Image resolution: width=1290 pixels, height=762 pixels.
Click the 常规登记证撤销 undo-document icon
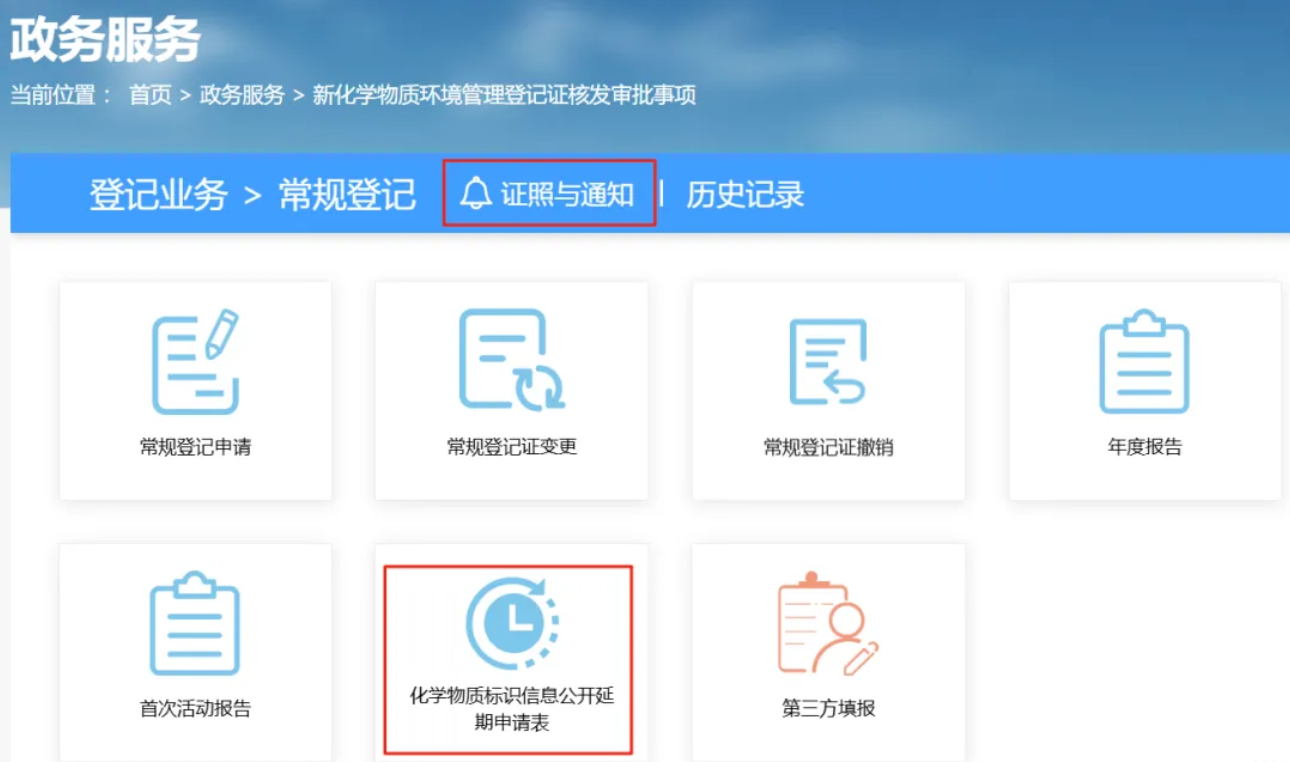pyautogui.click(x=828, y=361)
